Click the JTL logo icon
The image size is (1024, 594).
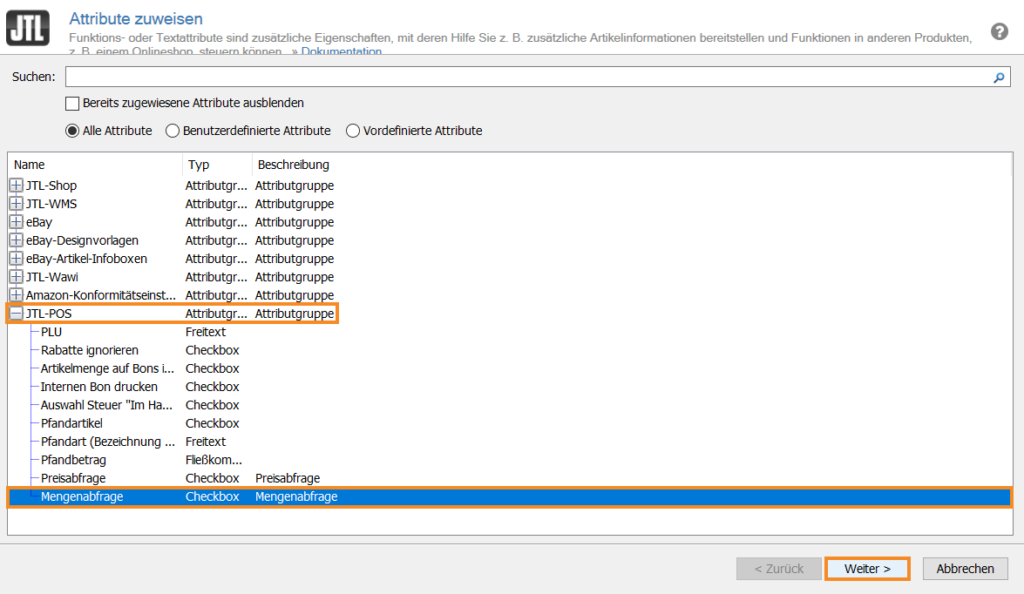click(28, 26)
